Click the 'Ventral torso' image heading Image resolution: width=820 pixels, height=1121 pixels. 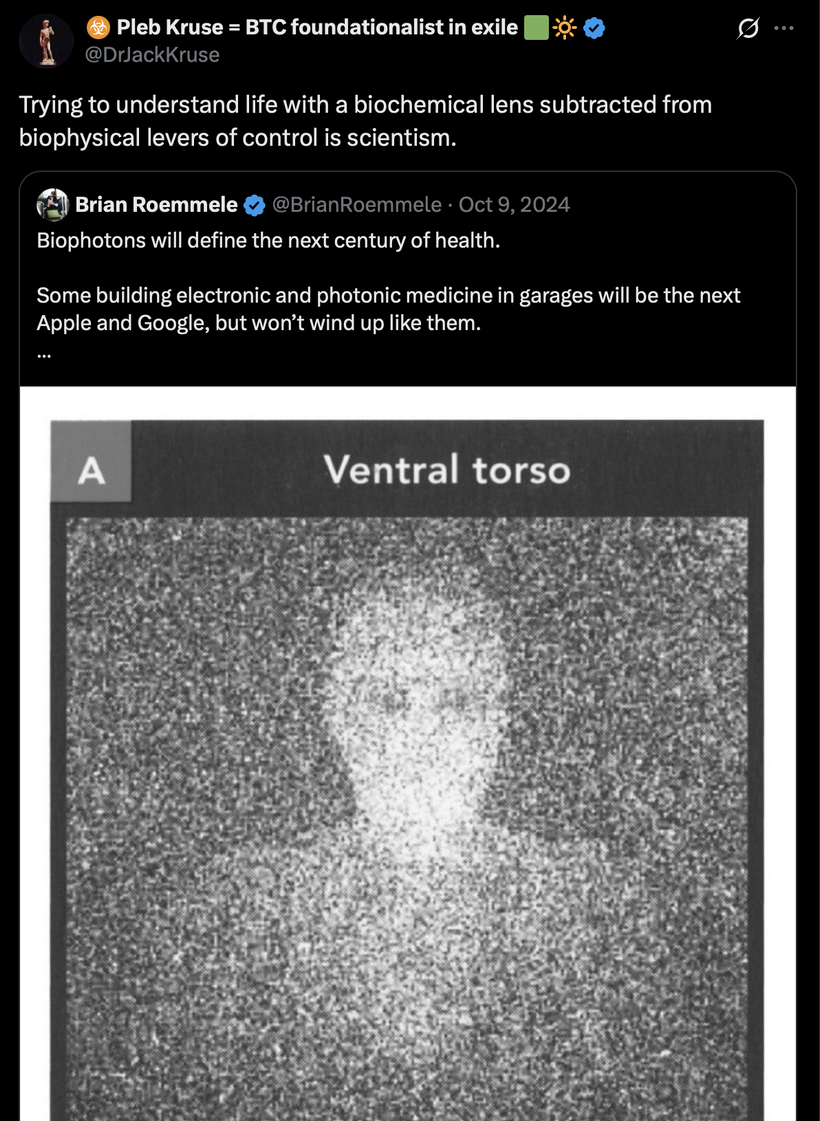coord(447,470)
